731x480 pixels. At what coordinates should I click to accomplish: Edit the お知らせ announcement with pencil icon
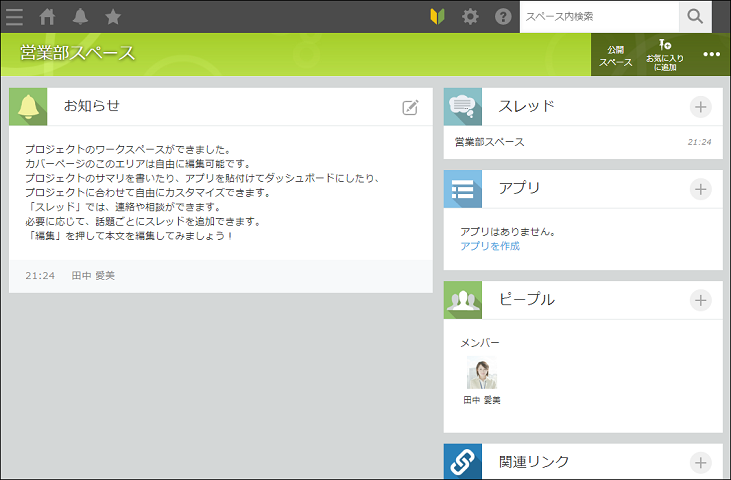pyautogui.click(x=410, y=107)
